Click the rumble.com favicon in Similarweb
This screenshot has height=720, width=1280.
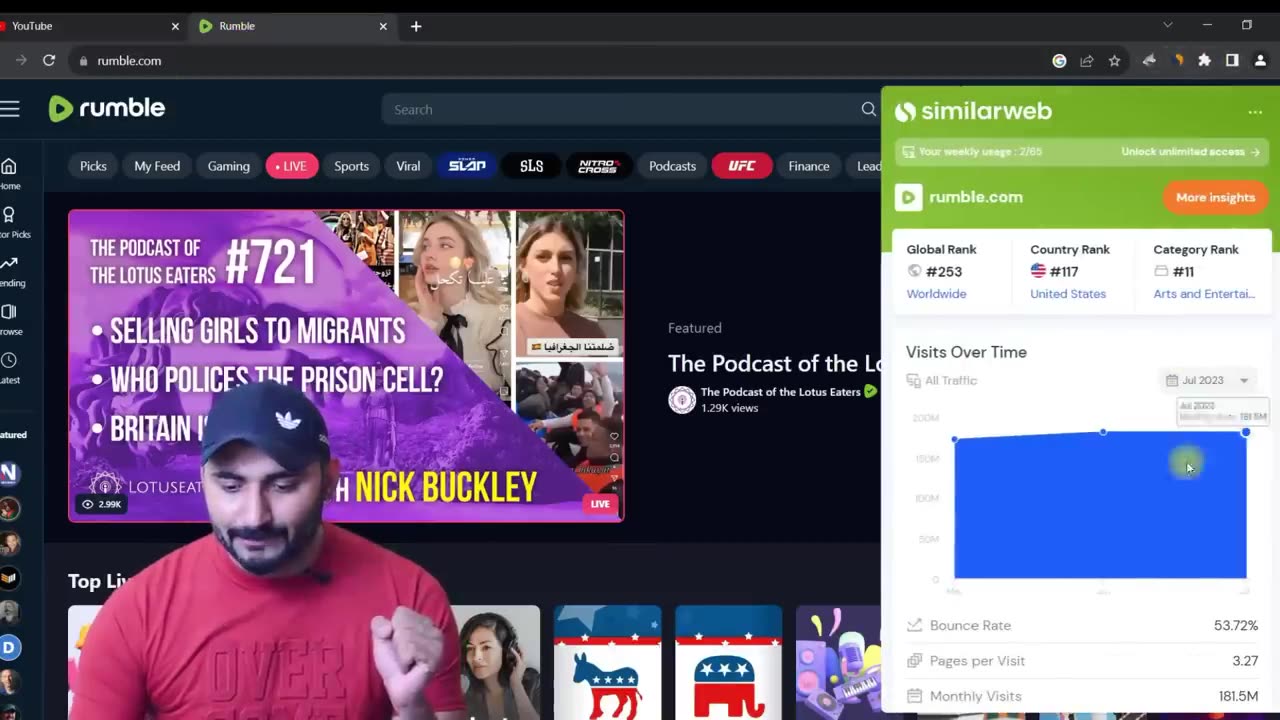click(x=908, y=197)
